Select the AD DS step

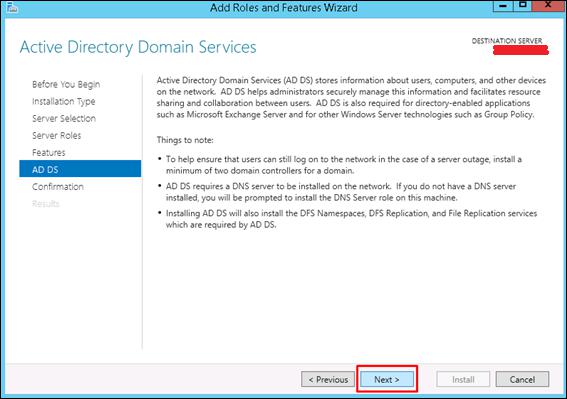point(80,169)
